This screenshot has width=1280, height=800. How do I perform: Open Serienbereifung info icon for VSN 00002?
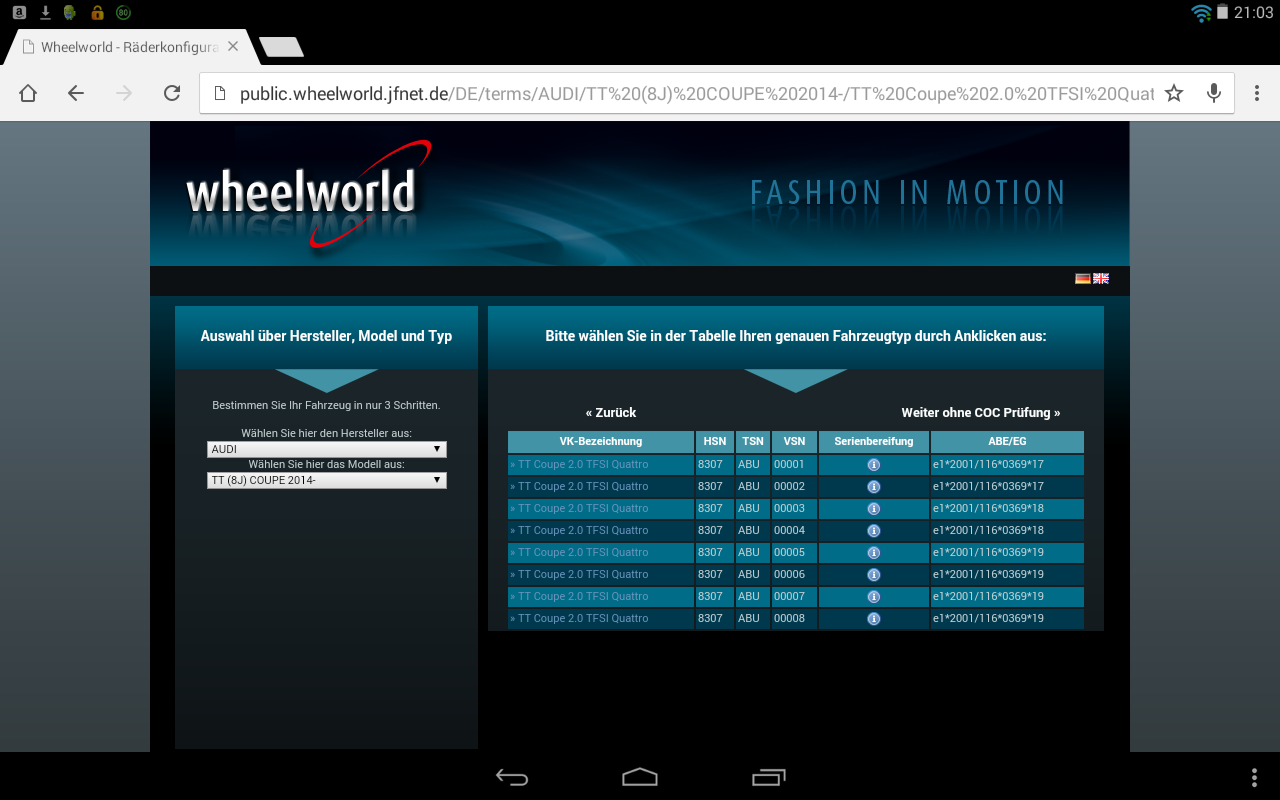[874, 487]
